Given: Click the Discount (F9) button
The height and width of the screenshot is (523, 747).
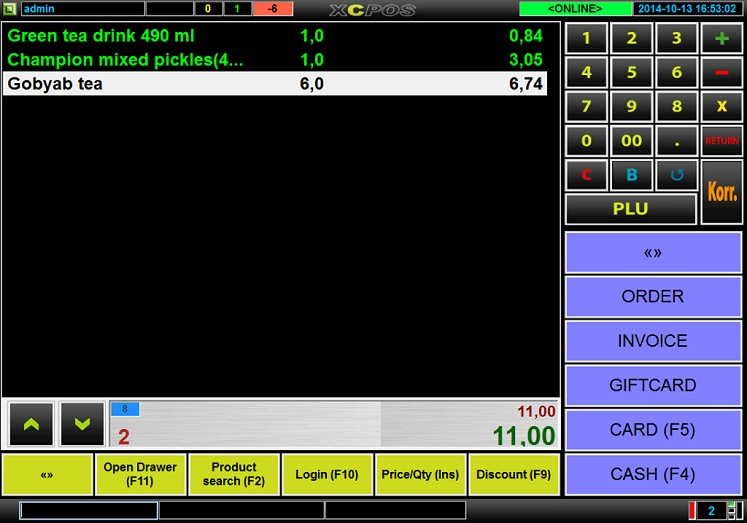Looking at the screenshot, I should 514,475.
